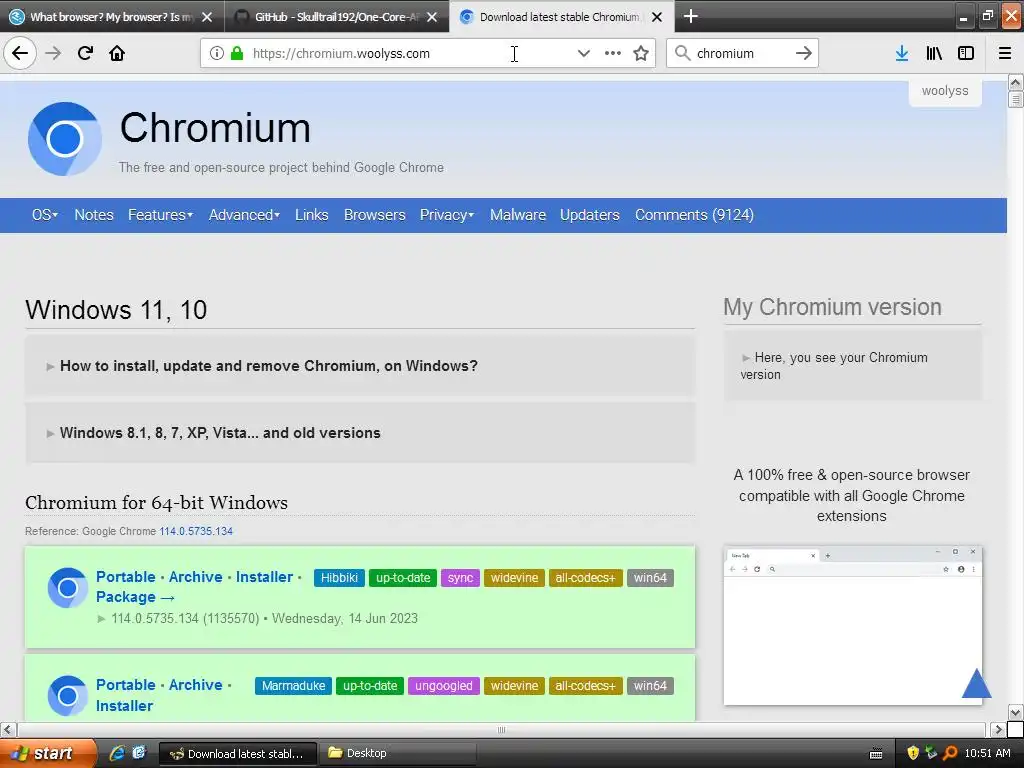Click the Hibbiki tag badge
This screenshot has height=768, width=1024.
[x=339, y=578]
